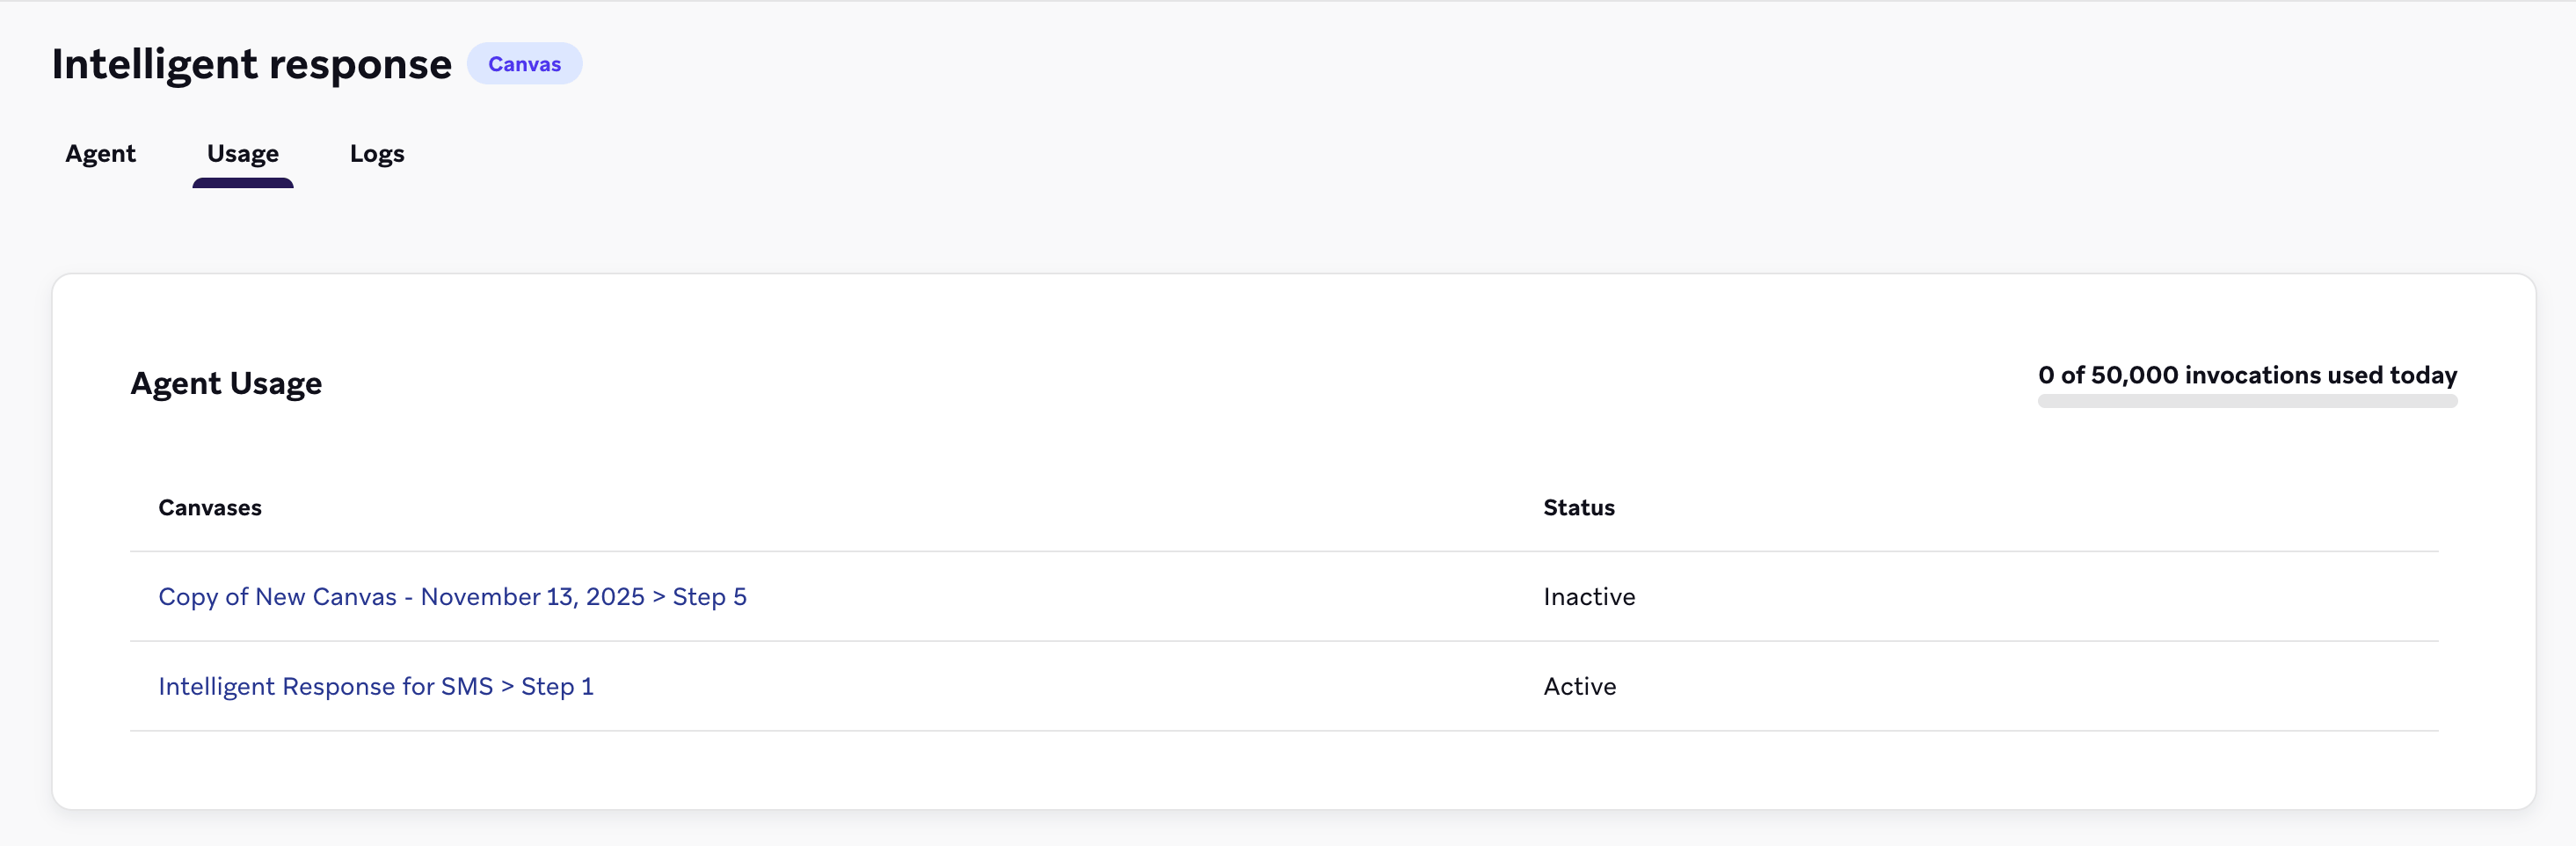Image resolution: width=2576 pixels, height=846 pixels.
Task: Click the invocations usage progress bar
Action: click(x=2246, y=402)
